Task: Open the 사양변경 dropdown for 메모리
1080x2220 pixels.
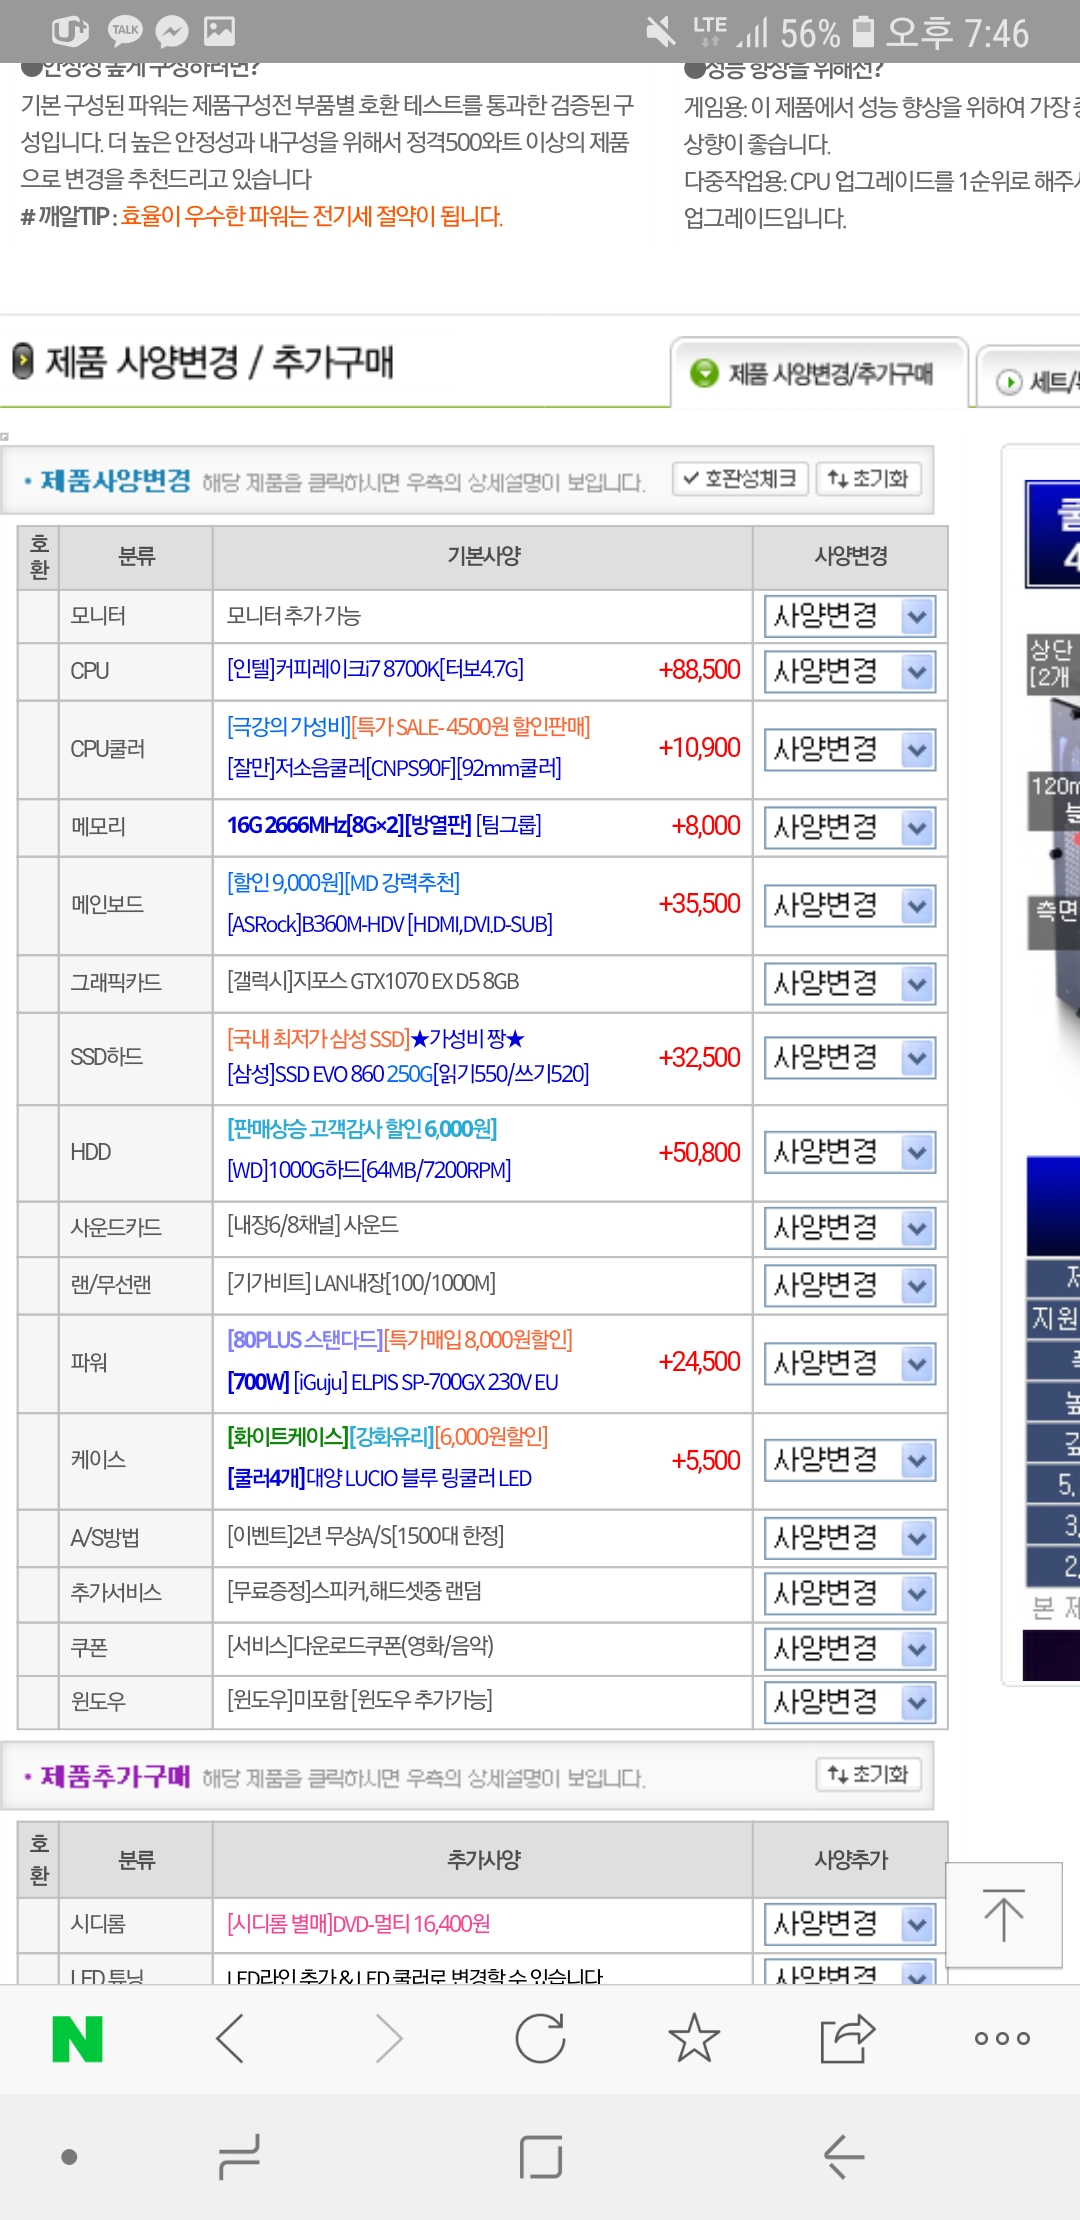Action: tap(850, 828)
